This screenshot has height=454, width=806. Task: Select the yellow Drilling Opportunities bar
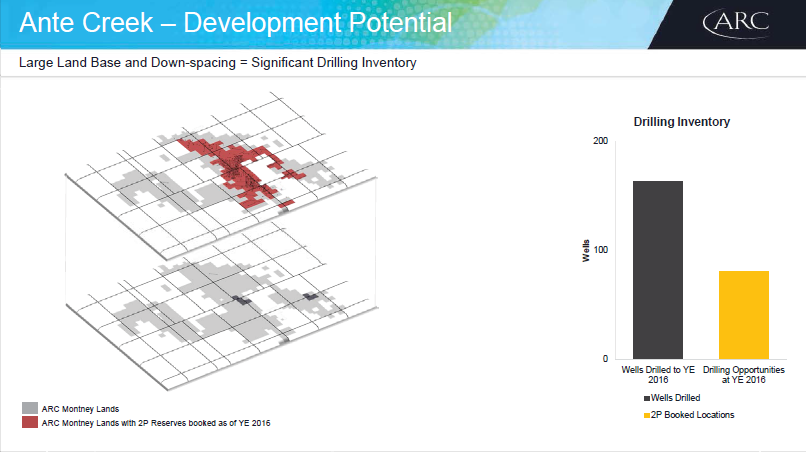[744, 315]
